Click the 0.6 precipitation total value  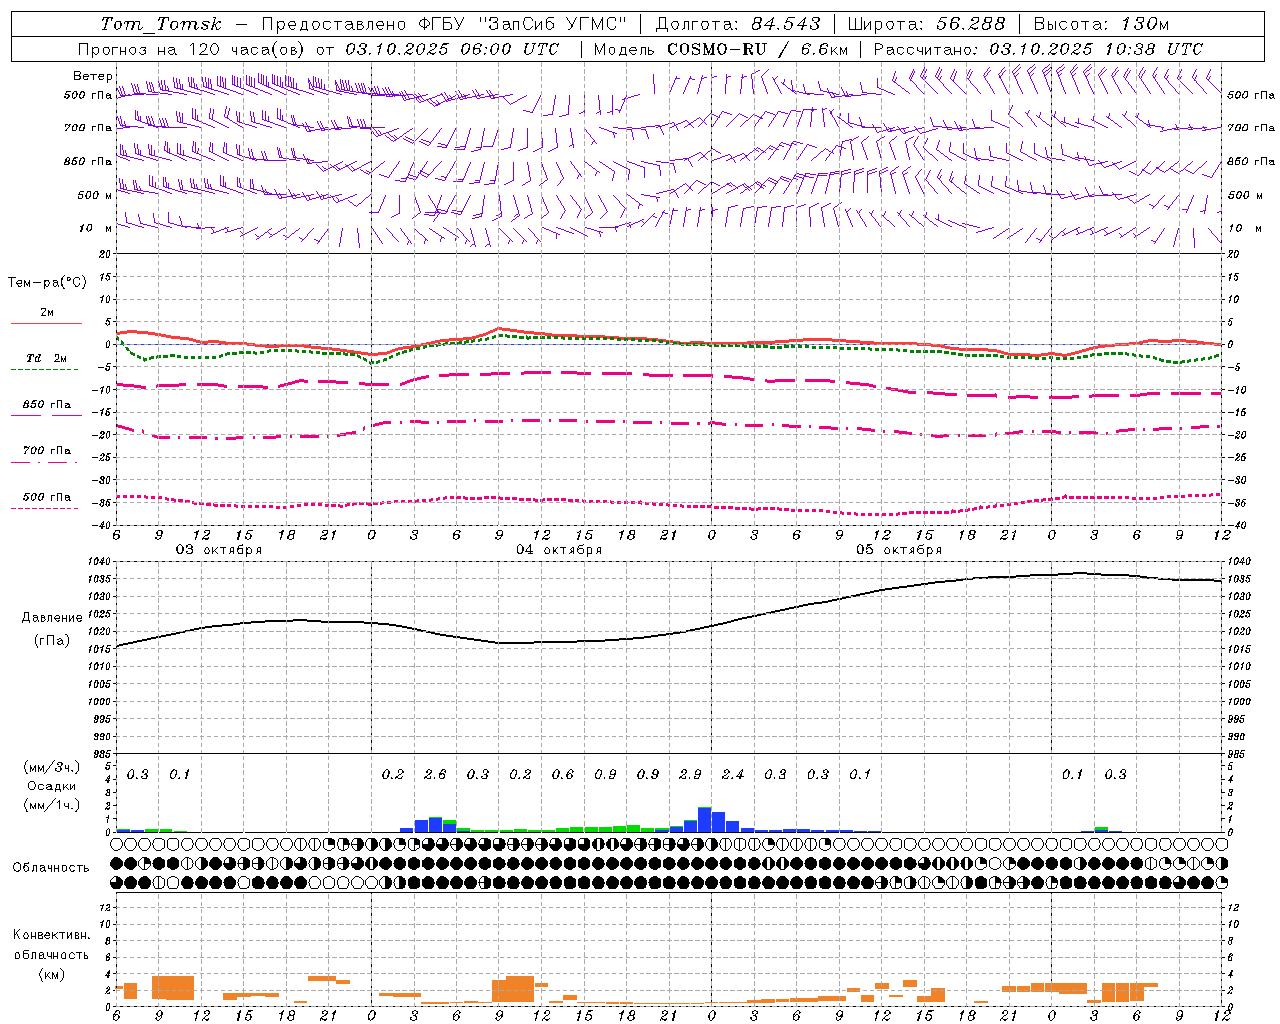coord(563,774)
